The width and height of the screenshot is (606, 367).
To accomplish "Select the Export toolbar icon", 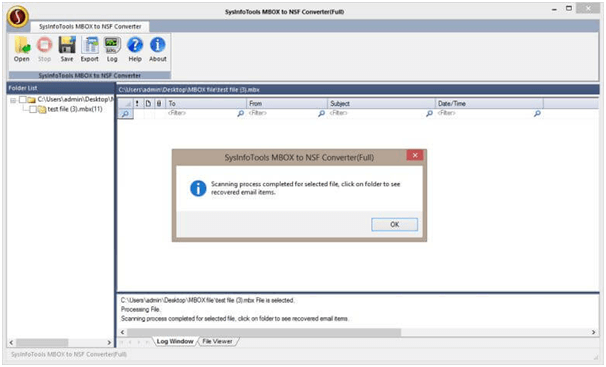I will tap(90, 49).
